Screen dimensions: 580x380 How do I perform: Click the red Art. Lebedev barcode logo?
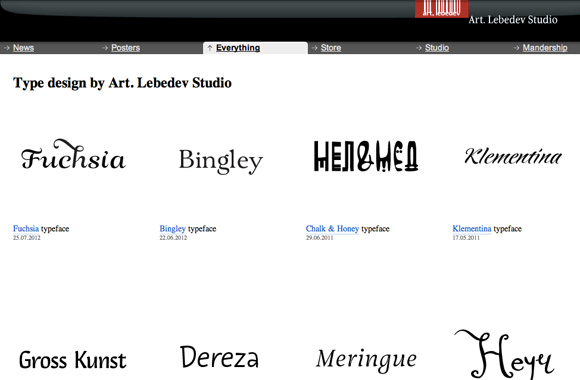click(x=442, y=9)
